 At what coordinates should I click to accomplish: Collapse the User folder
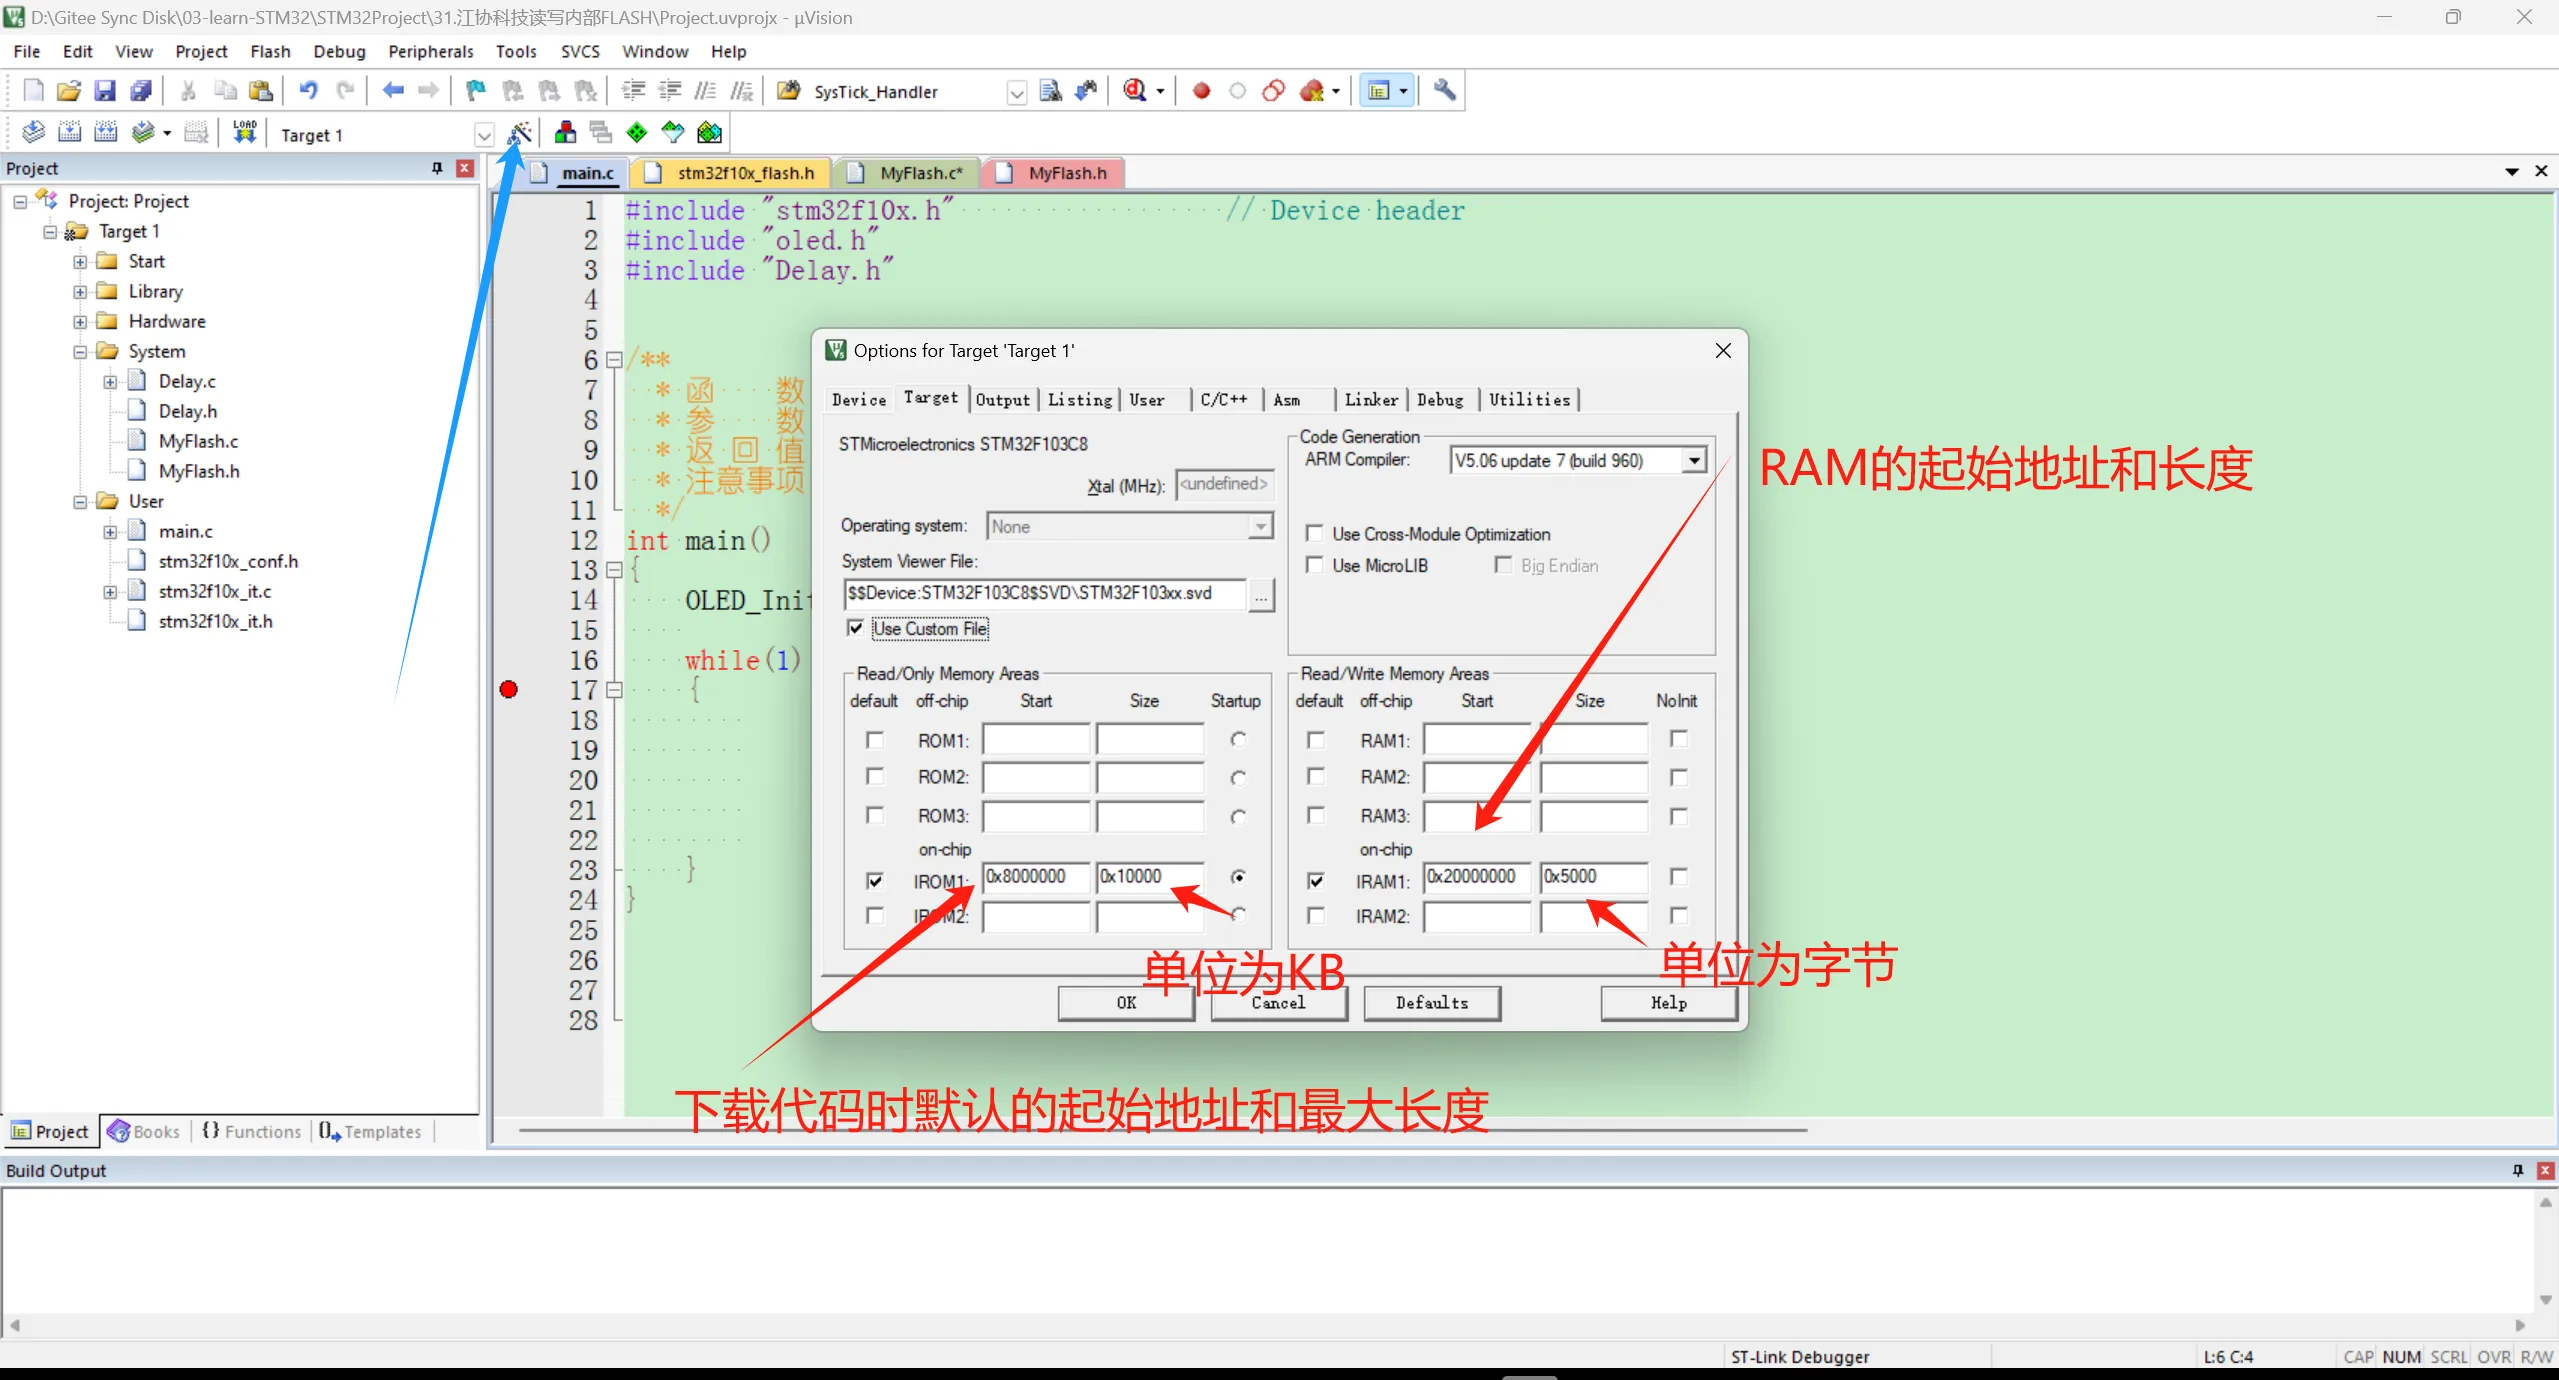(x=80, y=502)
